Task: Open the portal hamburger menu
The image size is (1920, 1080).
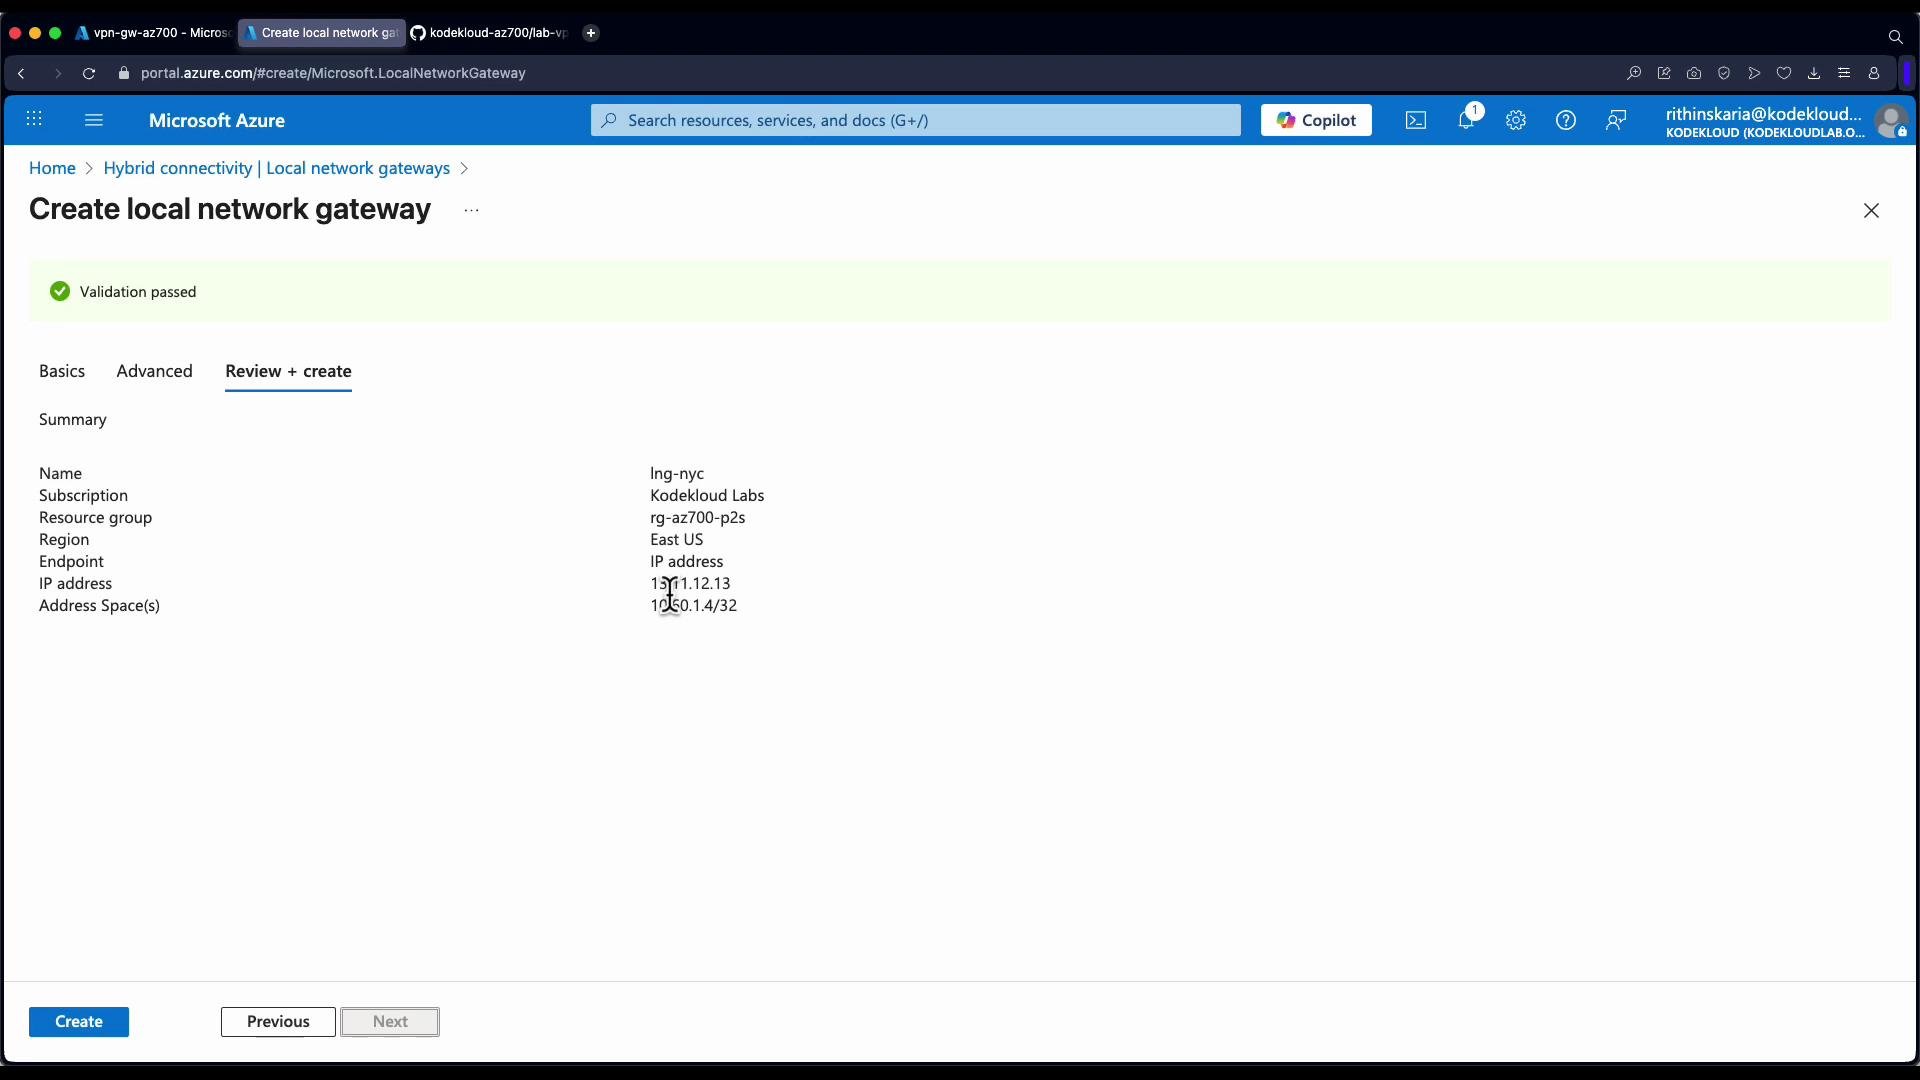Action: pos(94,120)
